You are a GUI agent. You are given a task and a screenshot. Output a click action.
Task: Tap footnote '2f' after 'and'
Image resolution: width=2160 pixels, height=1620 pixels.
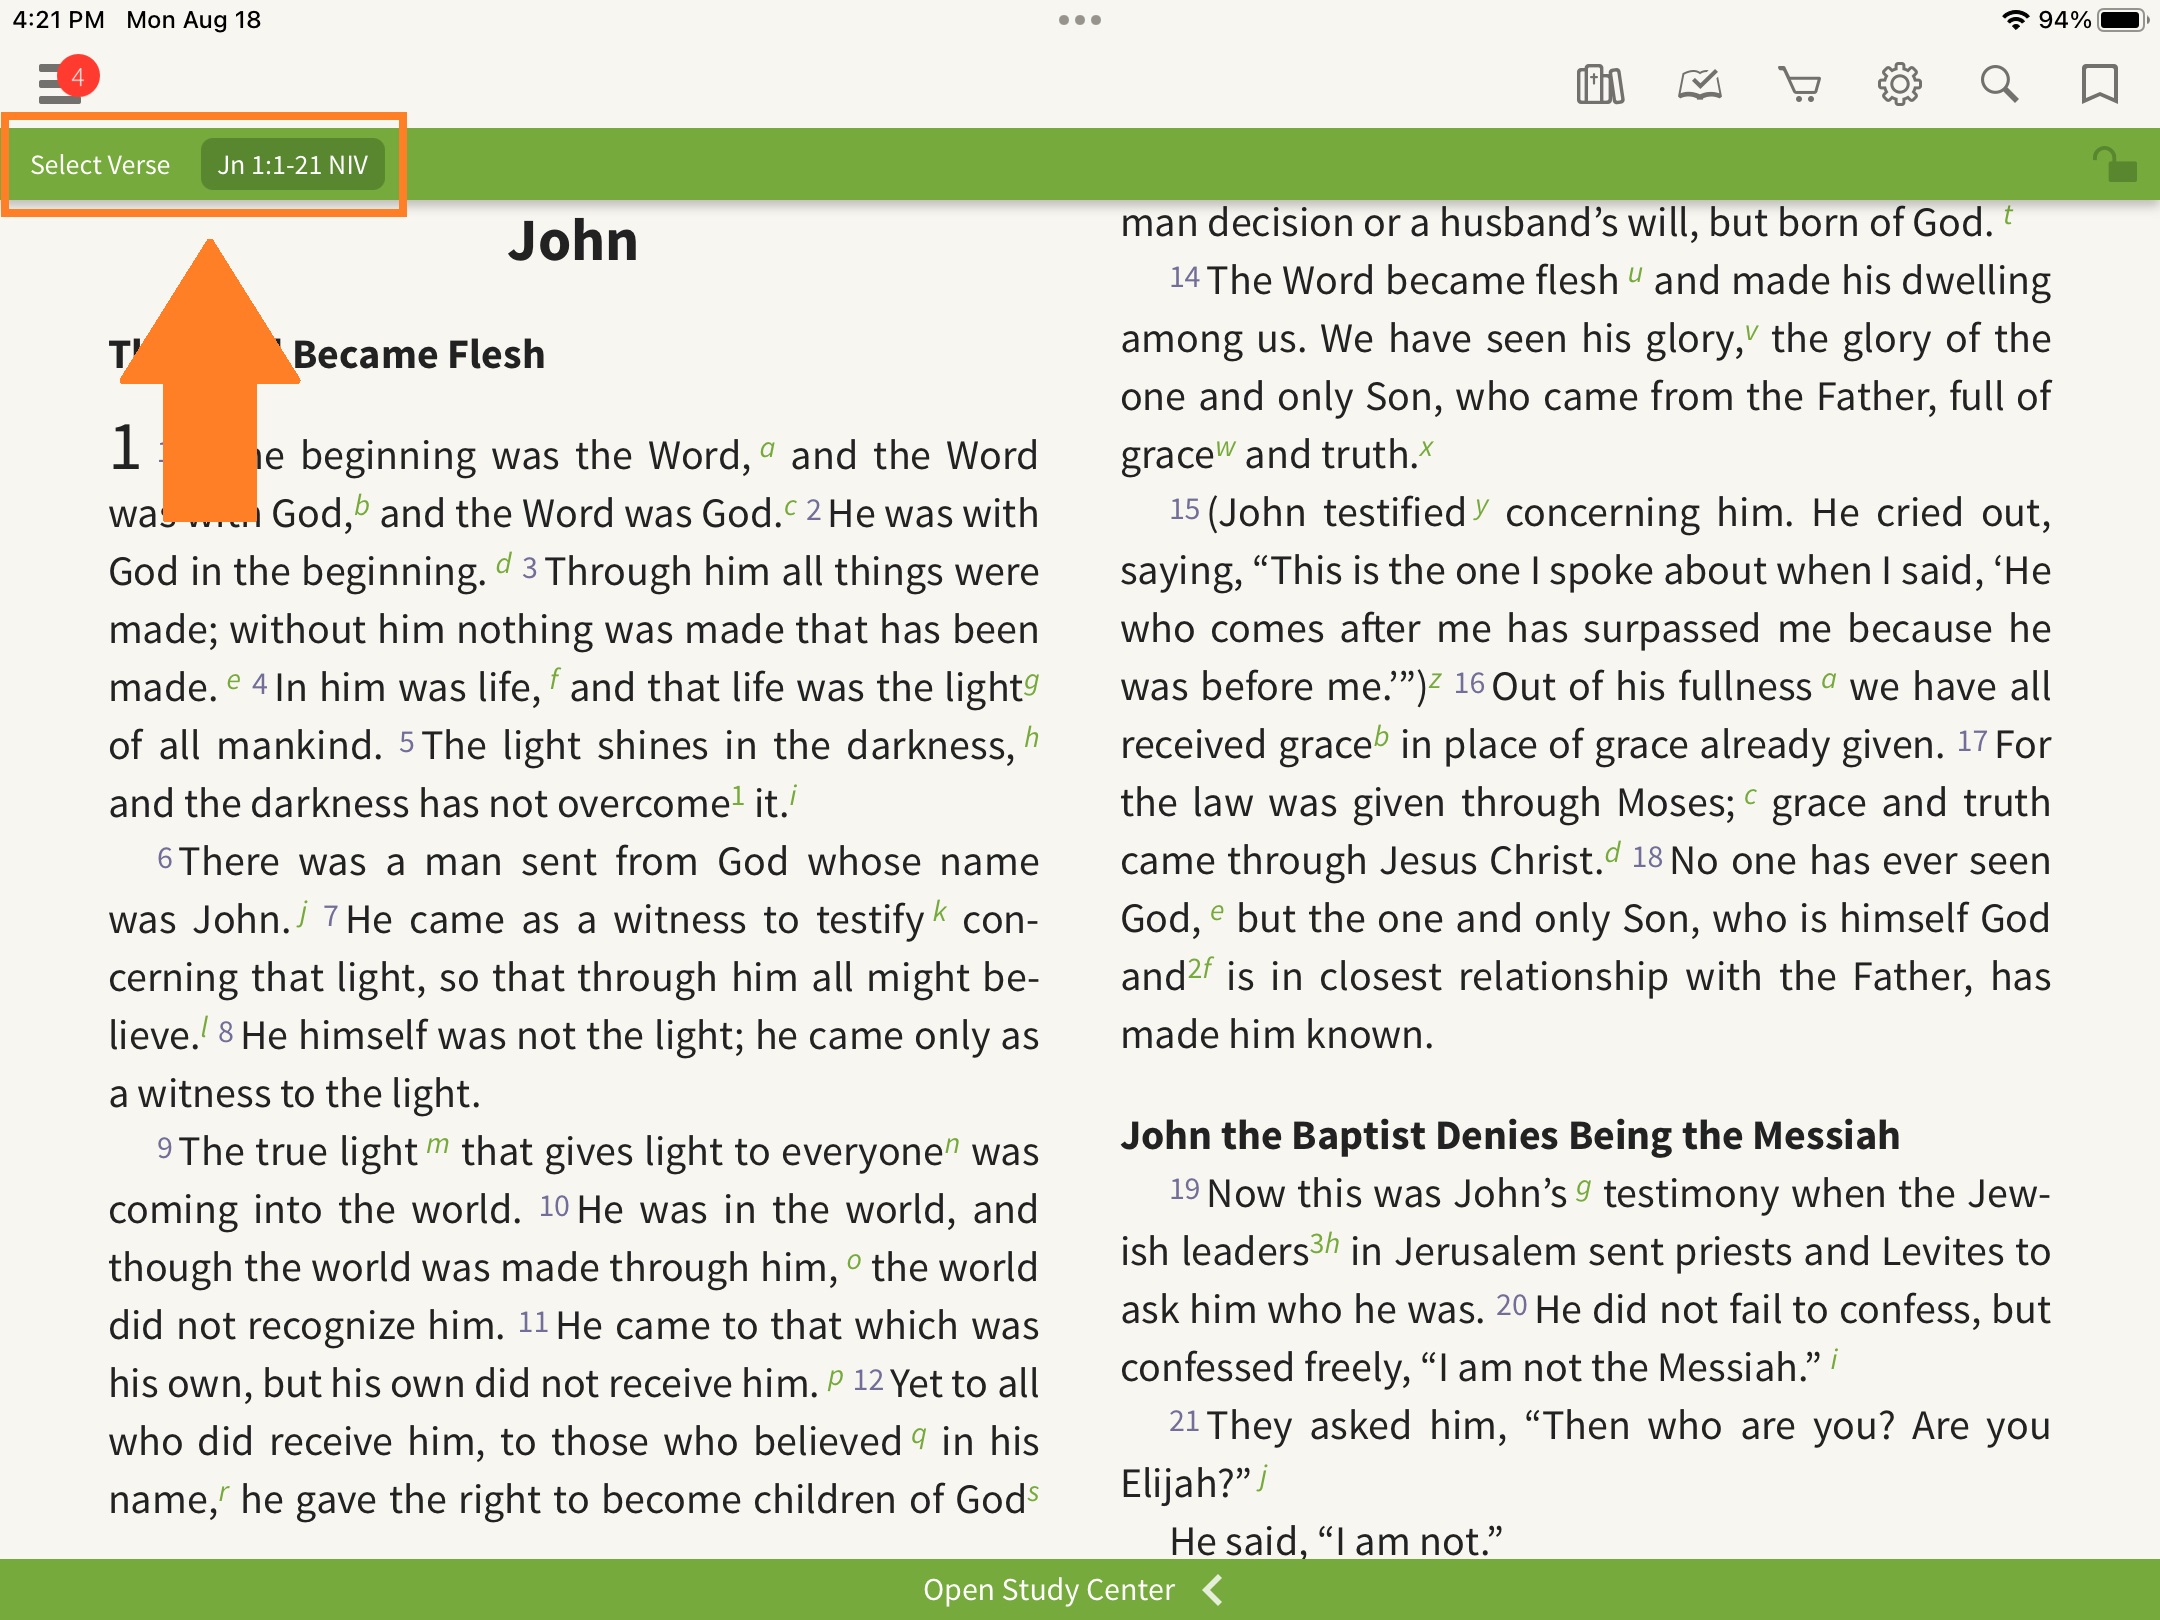click(1201, 968)
